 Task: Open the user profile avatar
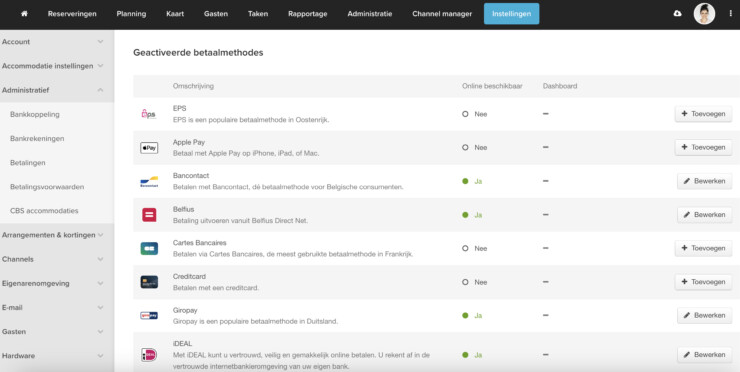pos(704,14)
